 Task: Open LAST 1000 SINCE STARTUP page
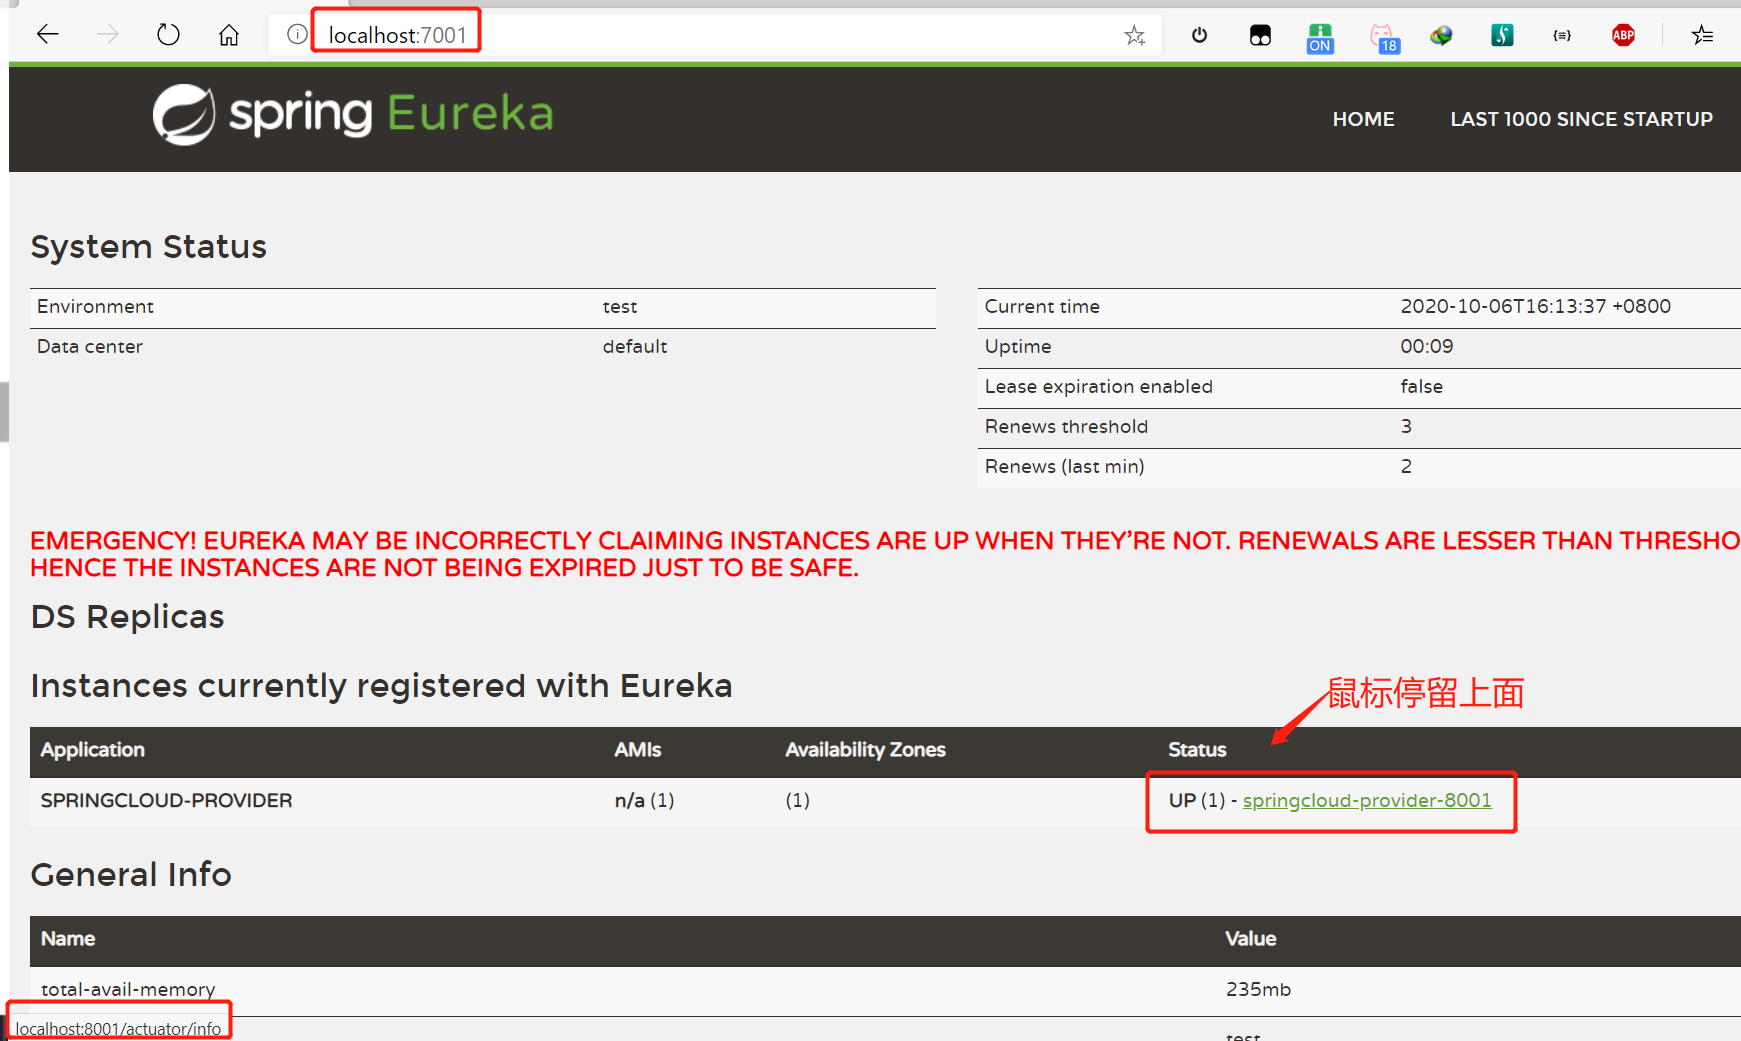tap(1581, 119)
